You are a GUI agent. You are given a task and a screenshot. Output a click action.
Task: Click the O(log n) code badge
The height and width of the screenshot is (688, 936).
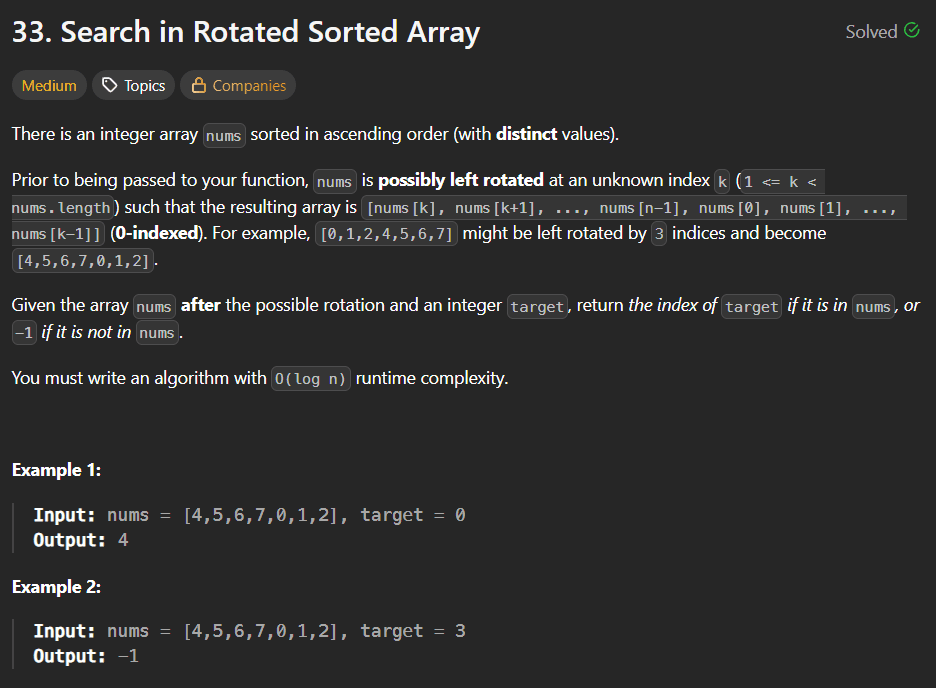310,378
